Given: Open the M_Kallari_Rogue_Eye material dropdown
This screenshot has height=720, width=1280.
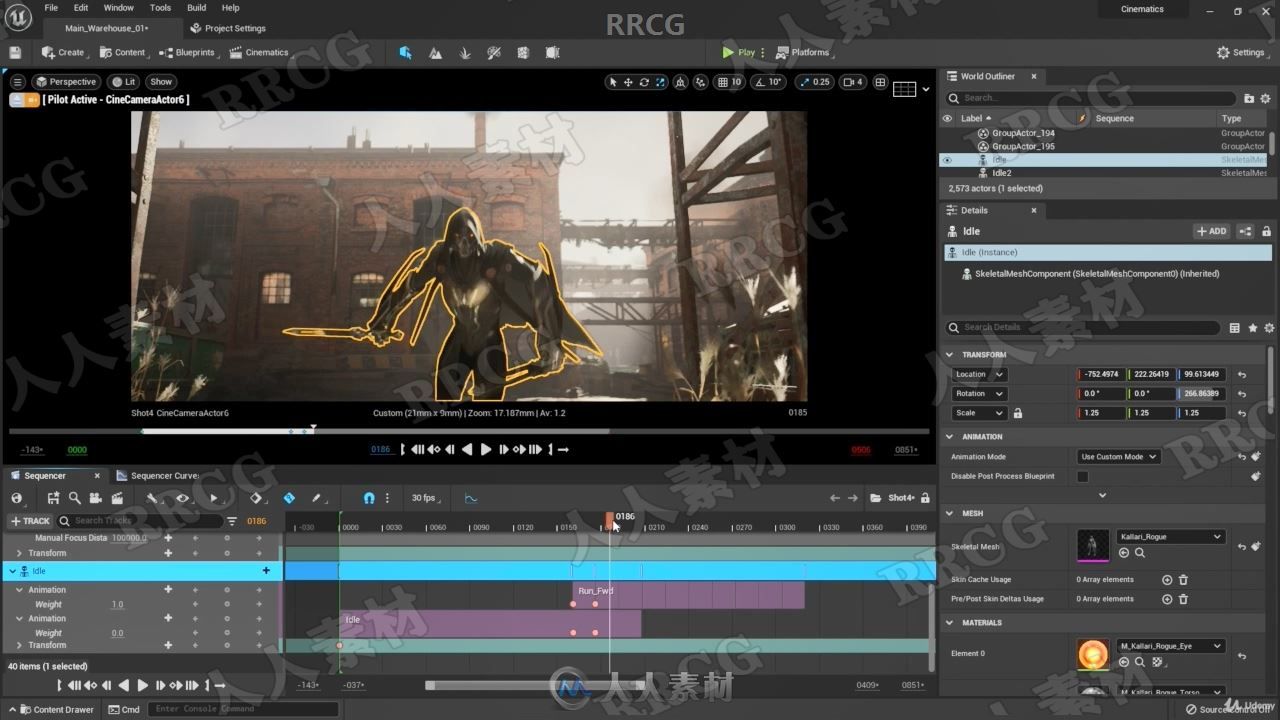Looking at the screenshot, I should [x=1170, y=646].
